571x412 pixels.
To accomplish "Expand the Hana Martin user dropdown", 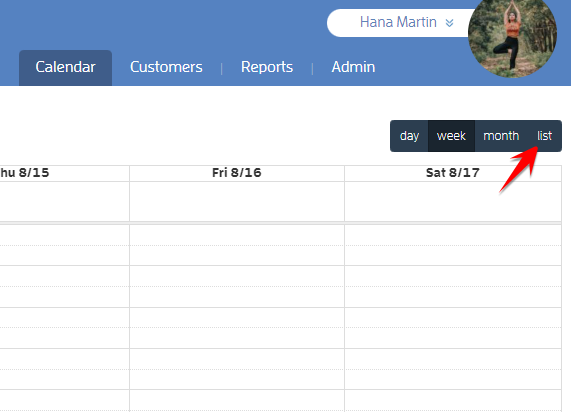I will click(399, 23).
